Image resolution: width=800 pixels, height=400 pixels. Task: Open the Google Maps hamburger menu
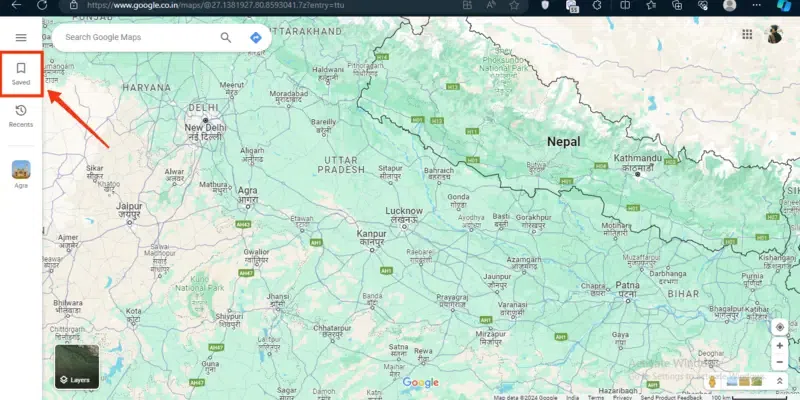coord(21,37)
